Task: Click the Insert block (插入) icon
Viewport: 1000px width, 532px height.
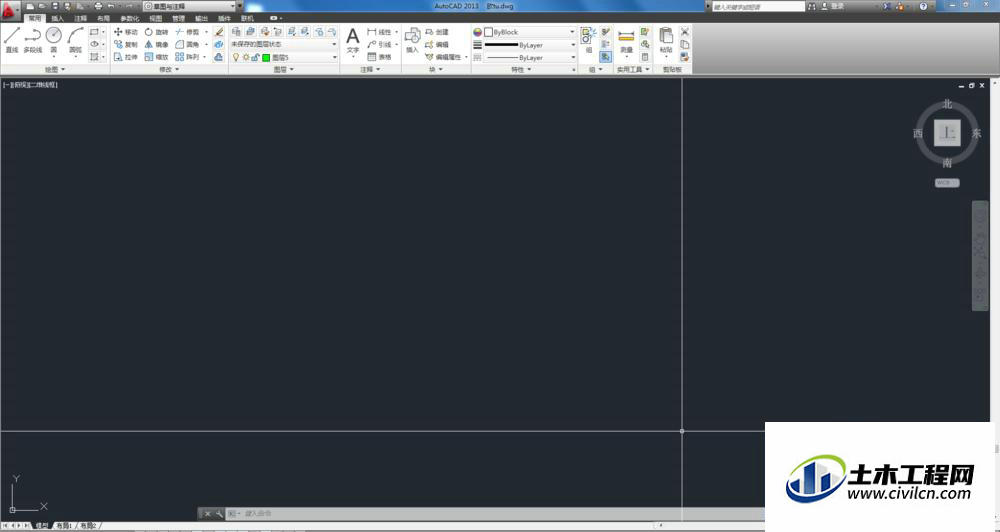Action: (413, 40)
